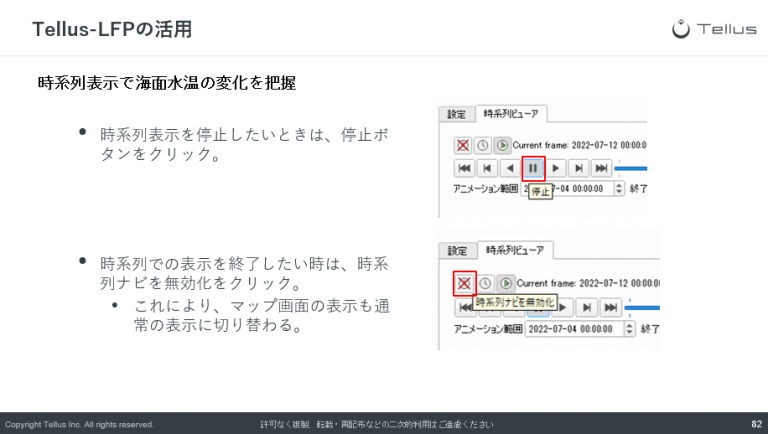
Task: Select fixed range clock icon in lower panel
Action: (x=485, y=283)
